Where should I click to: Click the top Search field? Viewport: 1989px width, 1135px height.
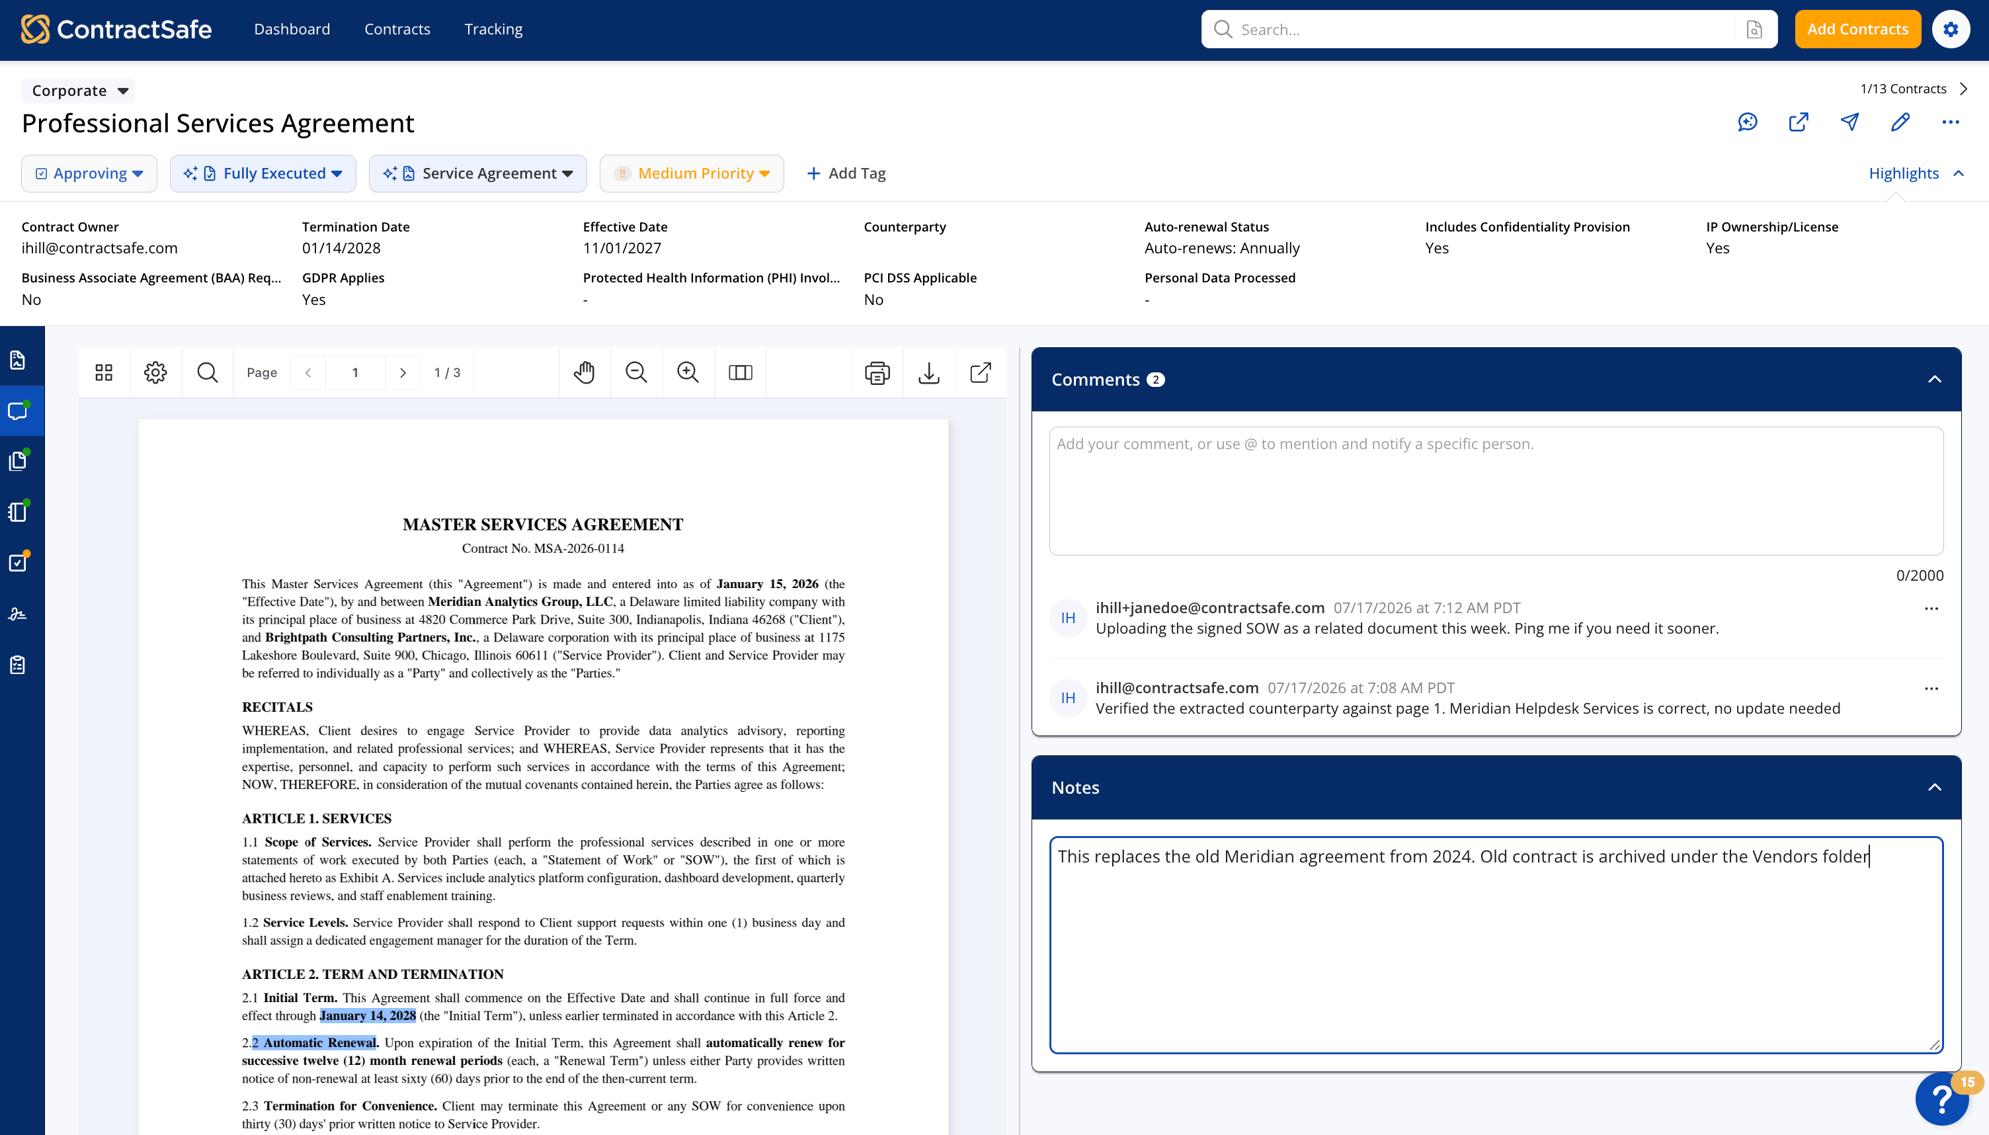pos(1488,29)
